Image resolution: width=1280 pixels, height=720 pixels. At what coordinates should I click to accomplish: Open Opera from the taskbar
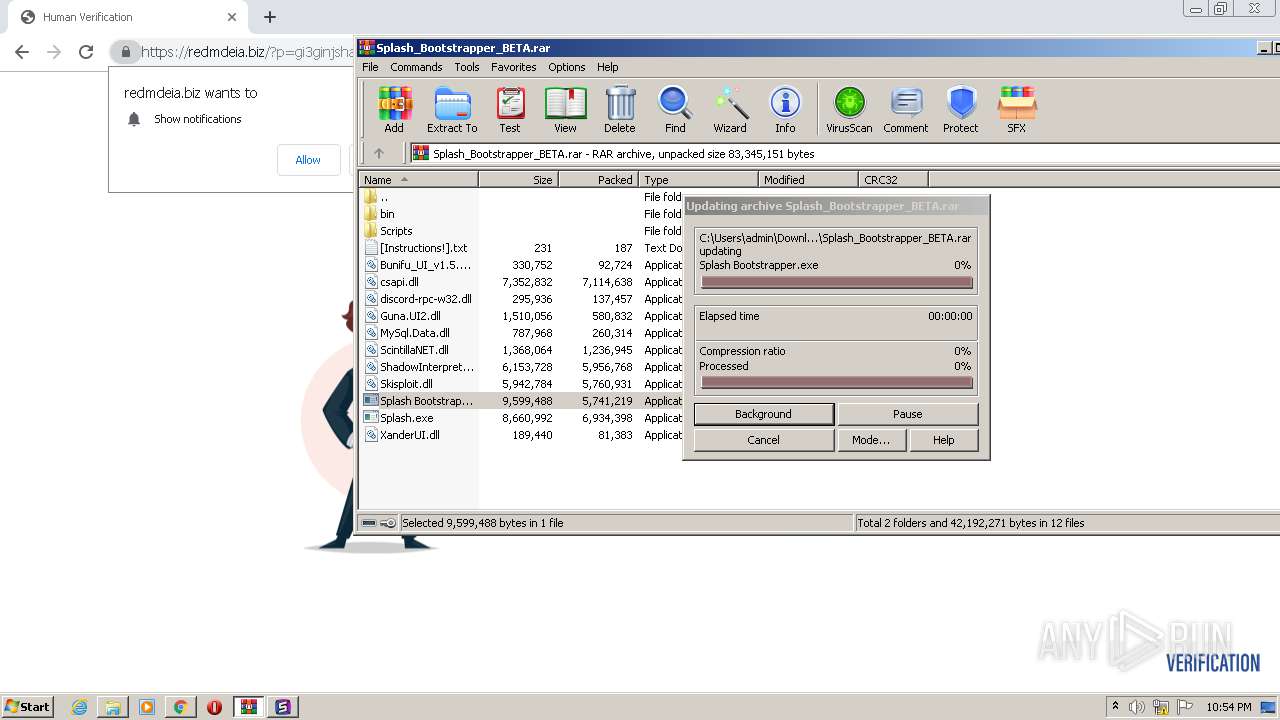pos(214,707)
